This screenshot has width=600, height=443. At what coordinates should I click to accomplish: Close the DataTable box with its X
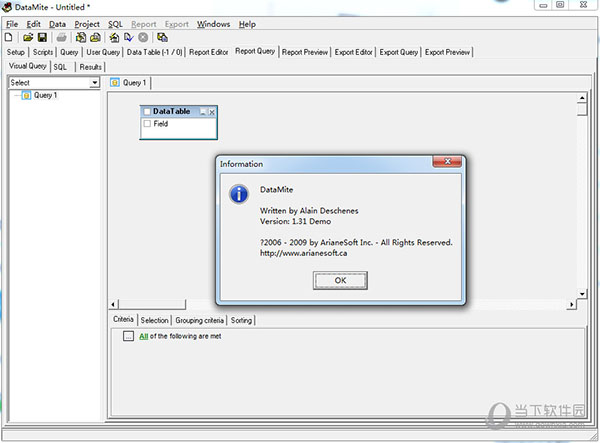(212, 112)
